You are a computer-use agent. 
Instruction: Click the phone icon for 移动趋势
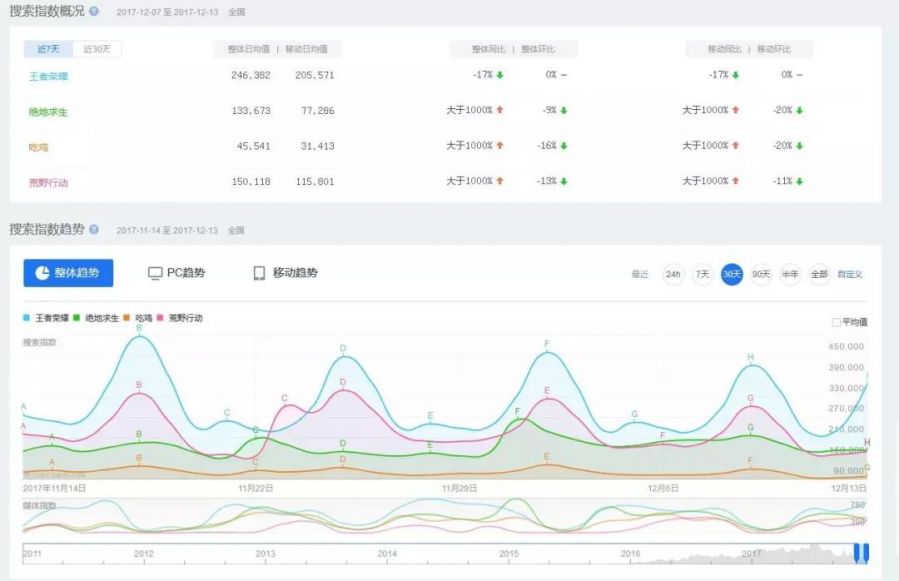tap(259, 273)
